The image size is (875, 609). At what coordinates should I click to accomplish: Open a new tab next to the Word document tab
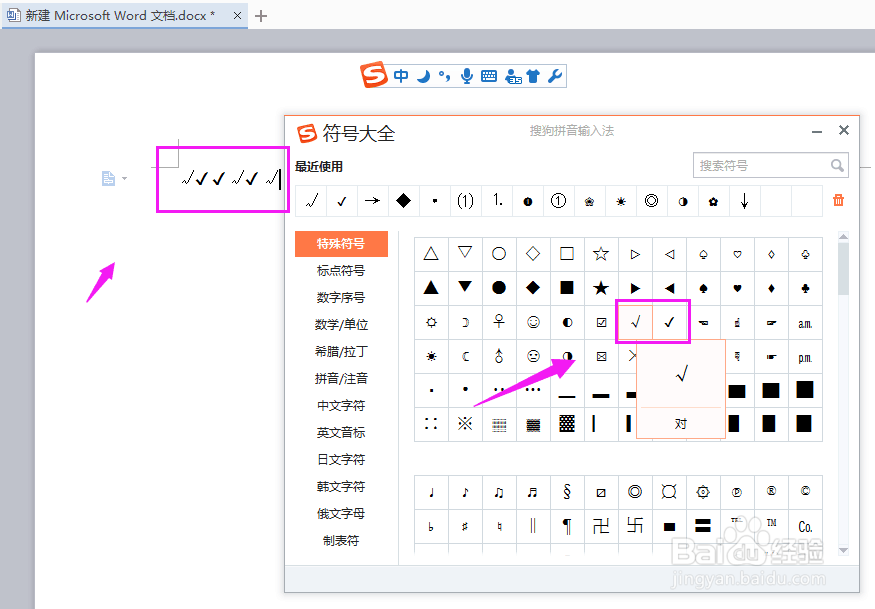[262, 16]
